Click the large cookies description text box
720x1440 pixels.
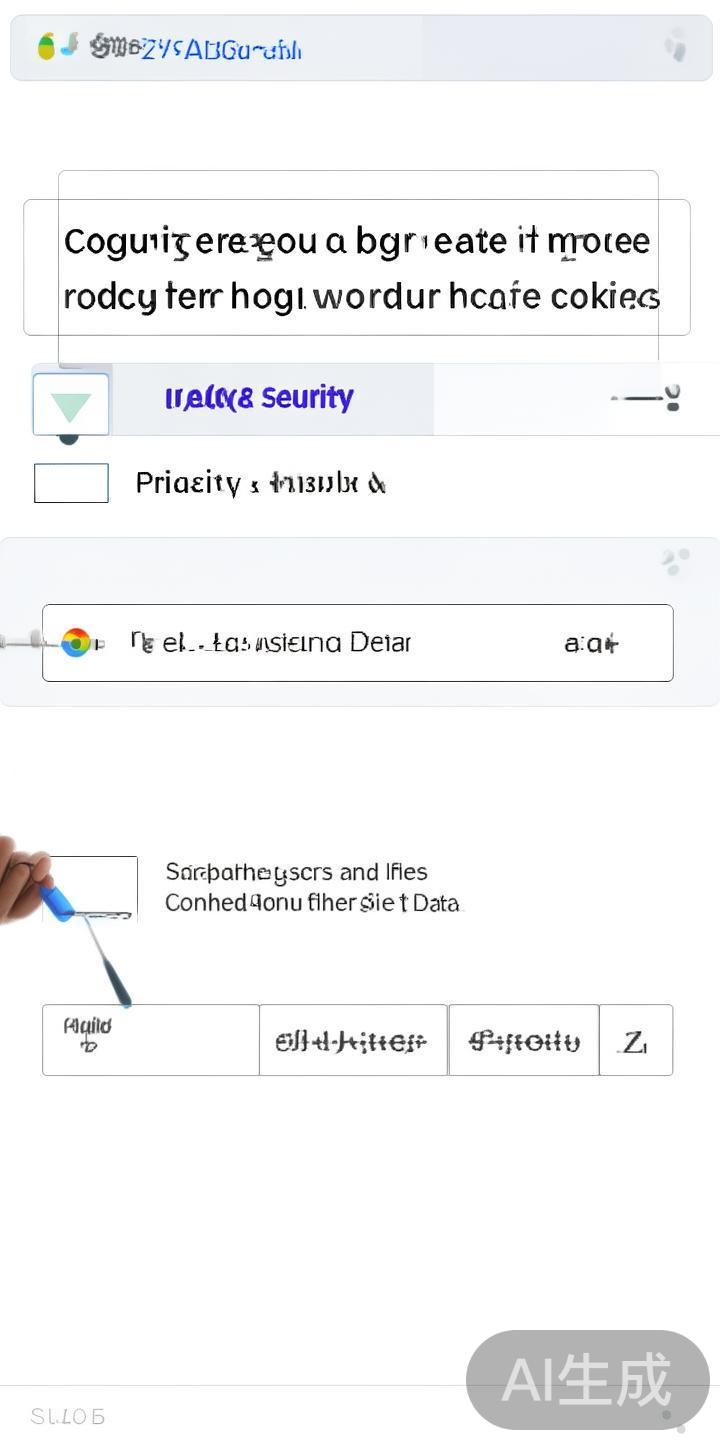click(x=357, y=268)
